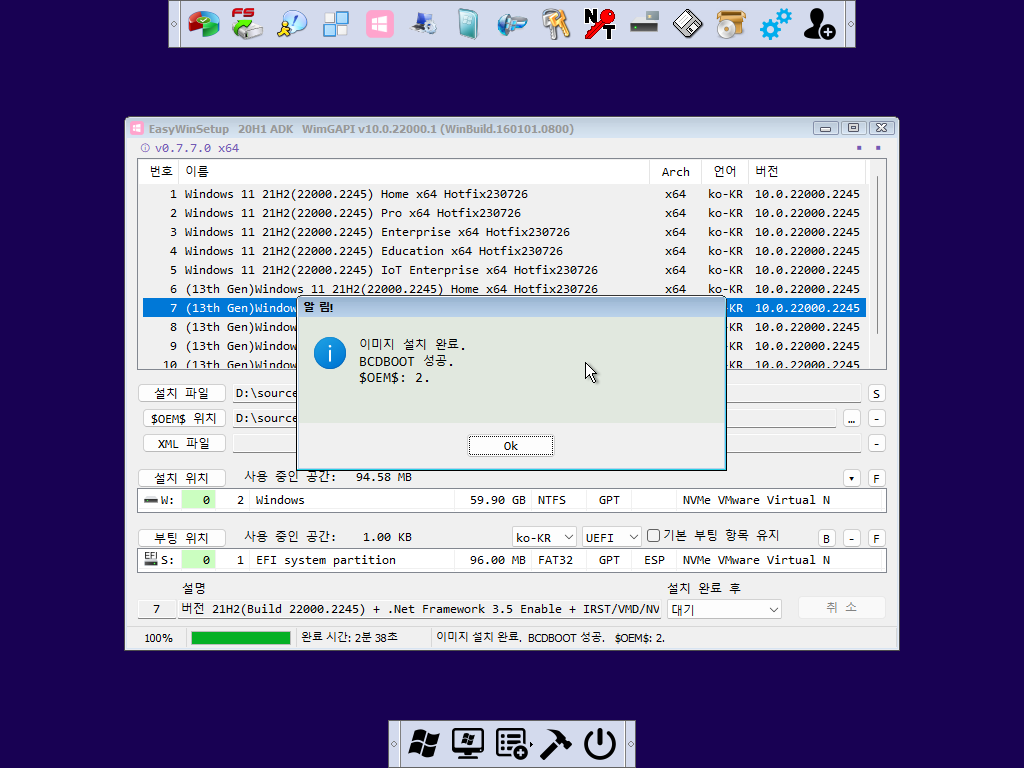Click the minus button on 부팅 위치 row
Image resolution: width=1024 pixels, height=768 pixels.
coord(852,539)
